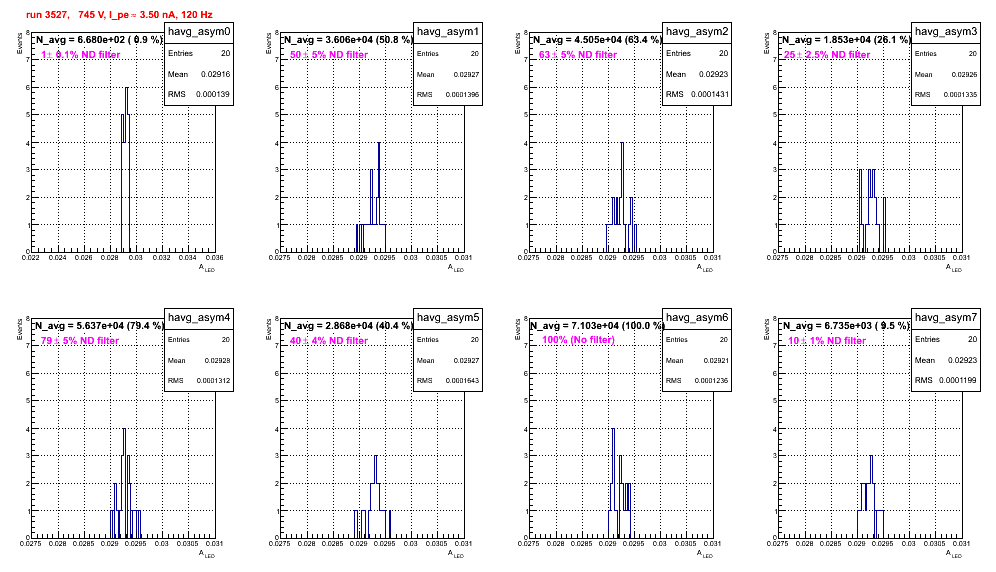Click the N_avg = 5.637e+04 label
The height and width of the screenshot is (572, 996).
pyautogui.click(x=99, y=325)
